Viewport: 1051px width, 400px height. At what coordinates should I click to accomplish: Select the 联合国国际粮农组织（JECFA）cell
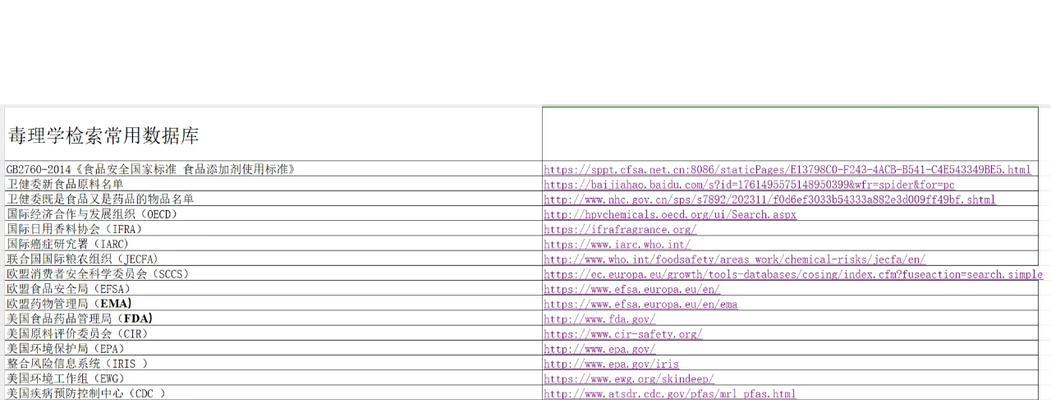[273, 259]
